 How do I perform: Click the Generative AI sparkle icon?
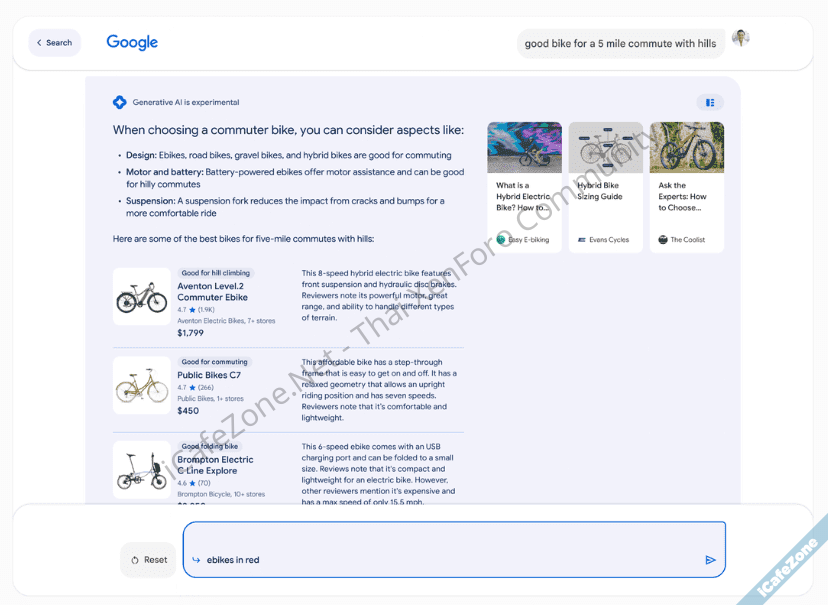(120, 102)
